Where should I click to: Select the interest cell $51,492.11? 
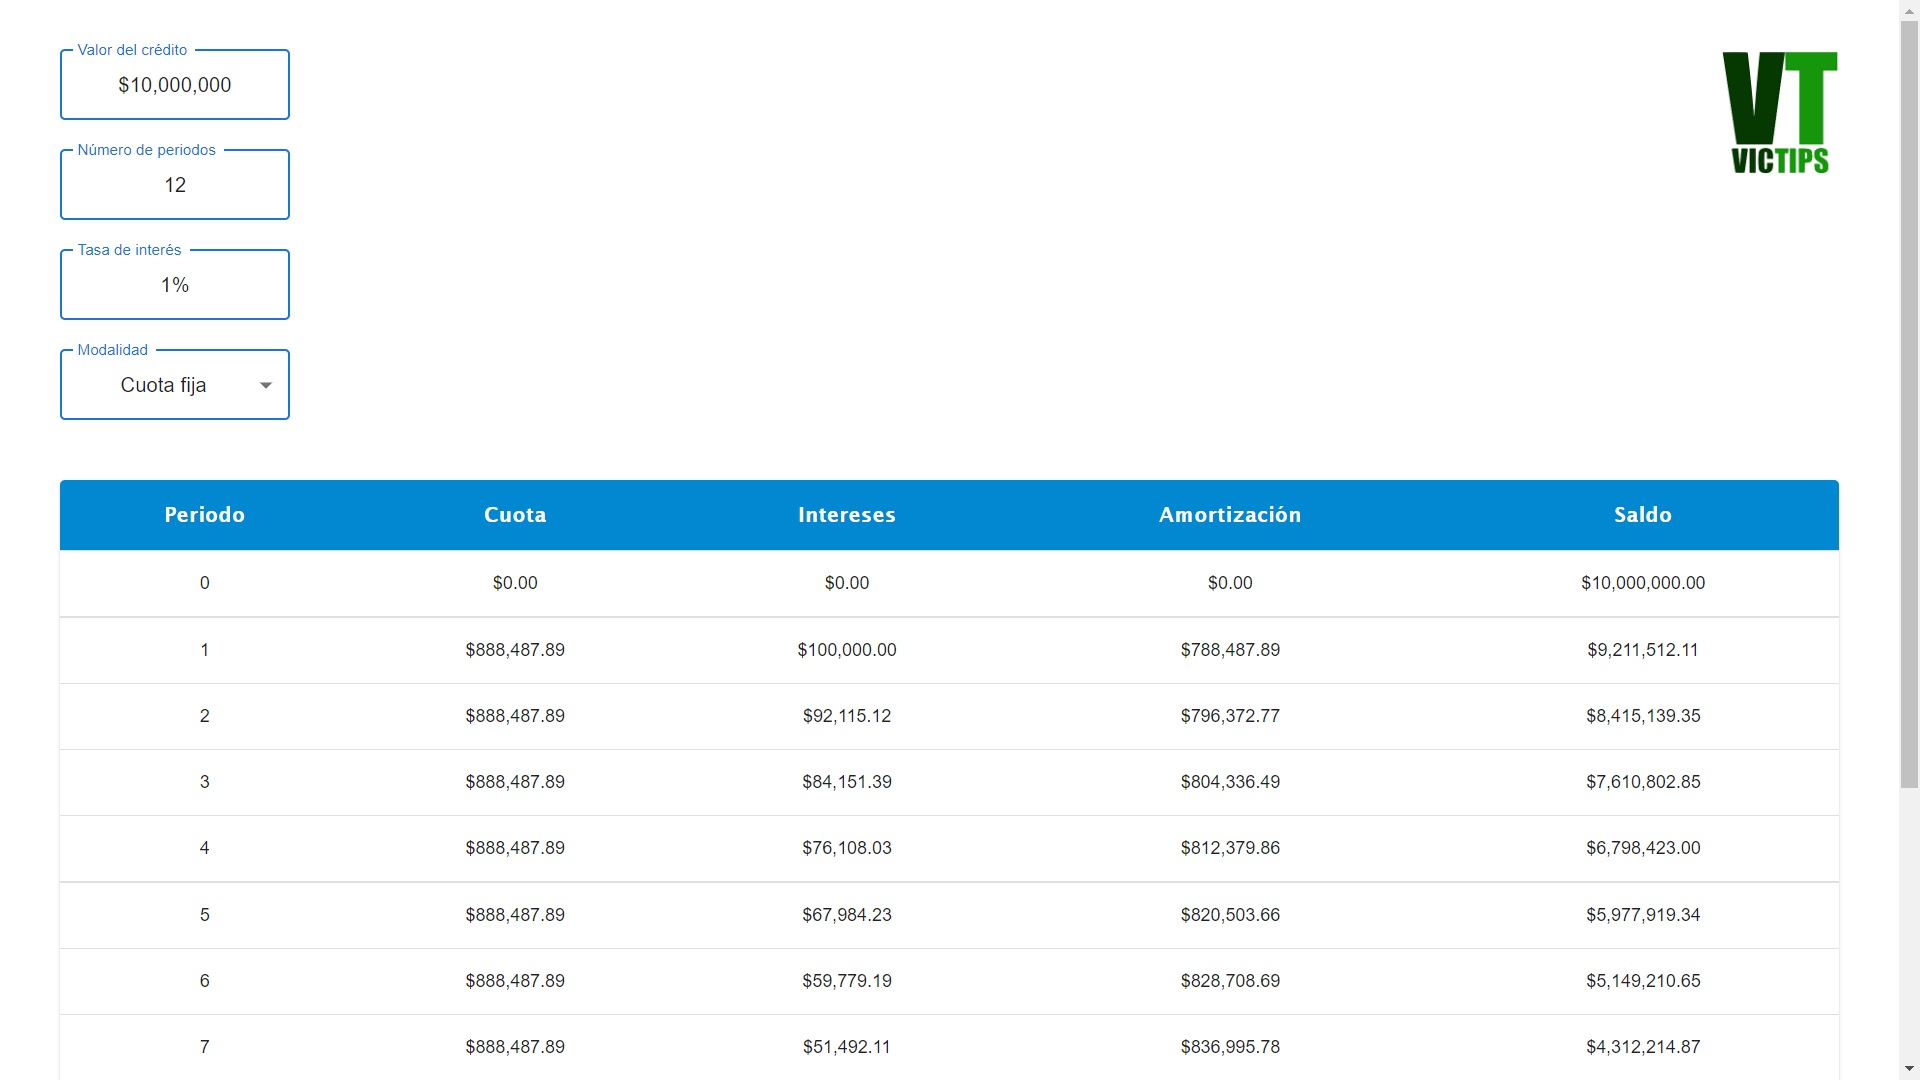[x=847, y=1047]
